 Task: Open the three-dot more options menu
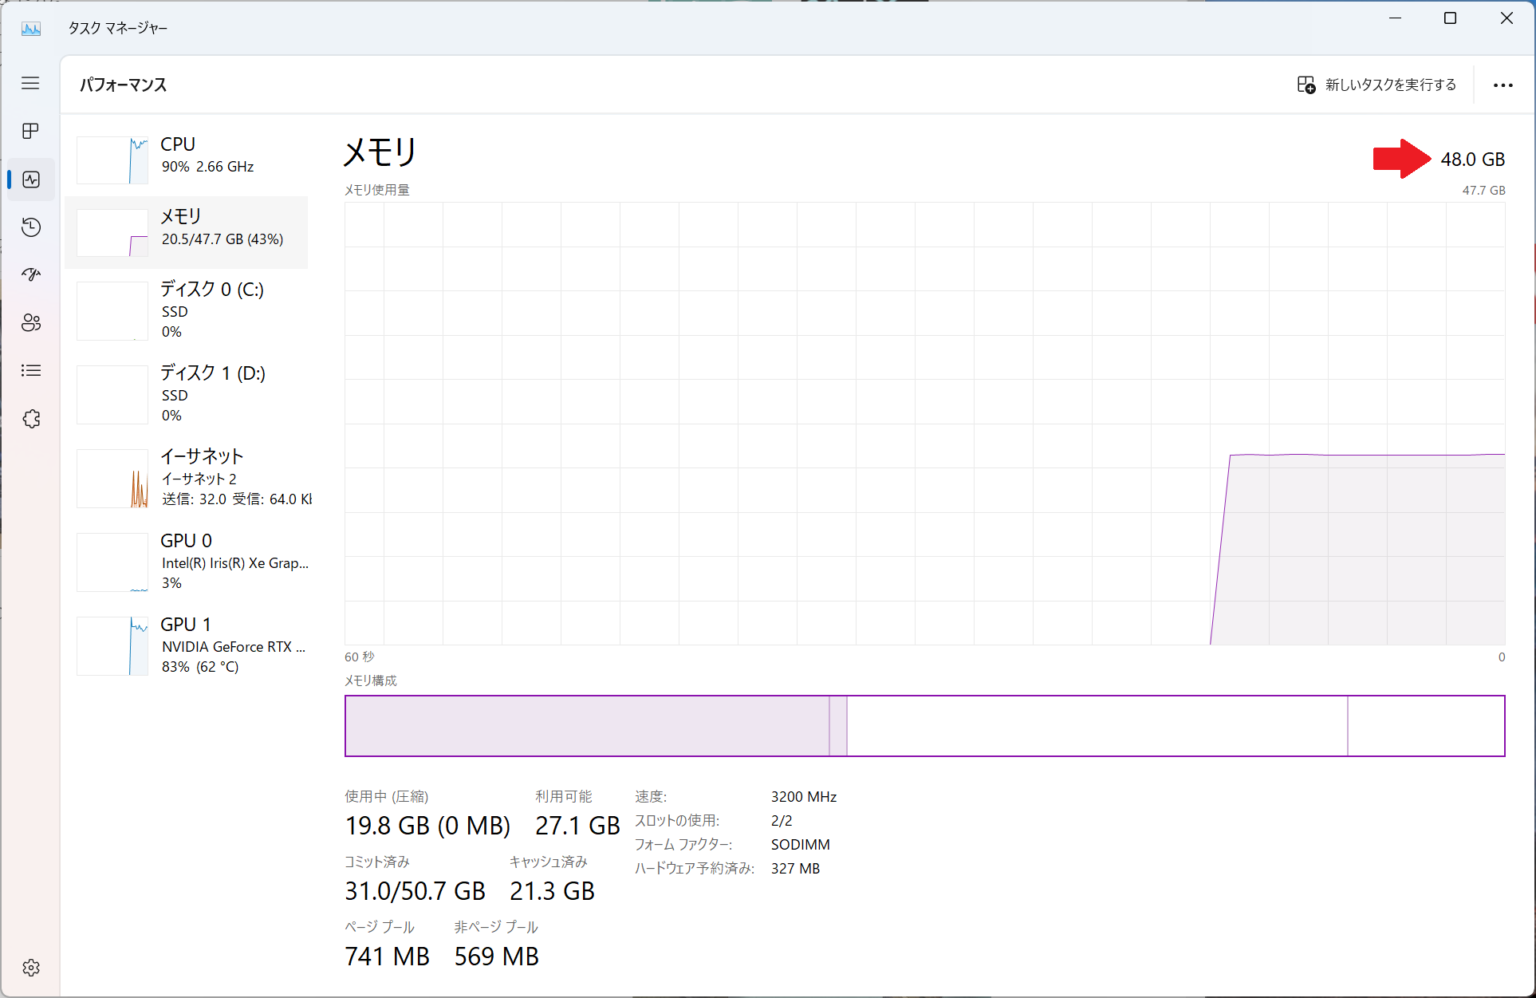[x=1502, y=85]
